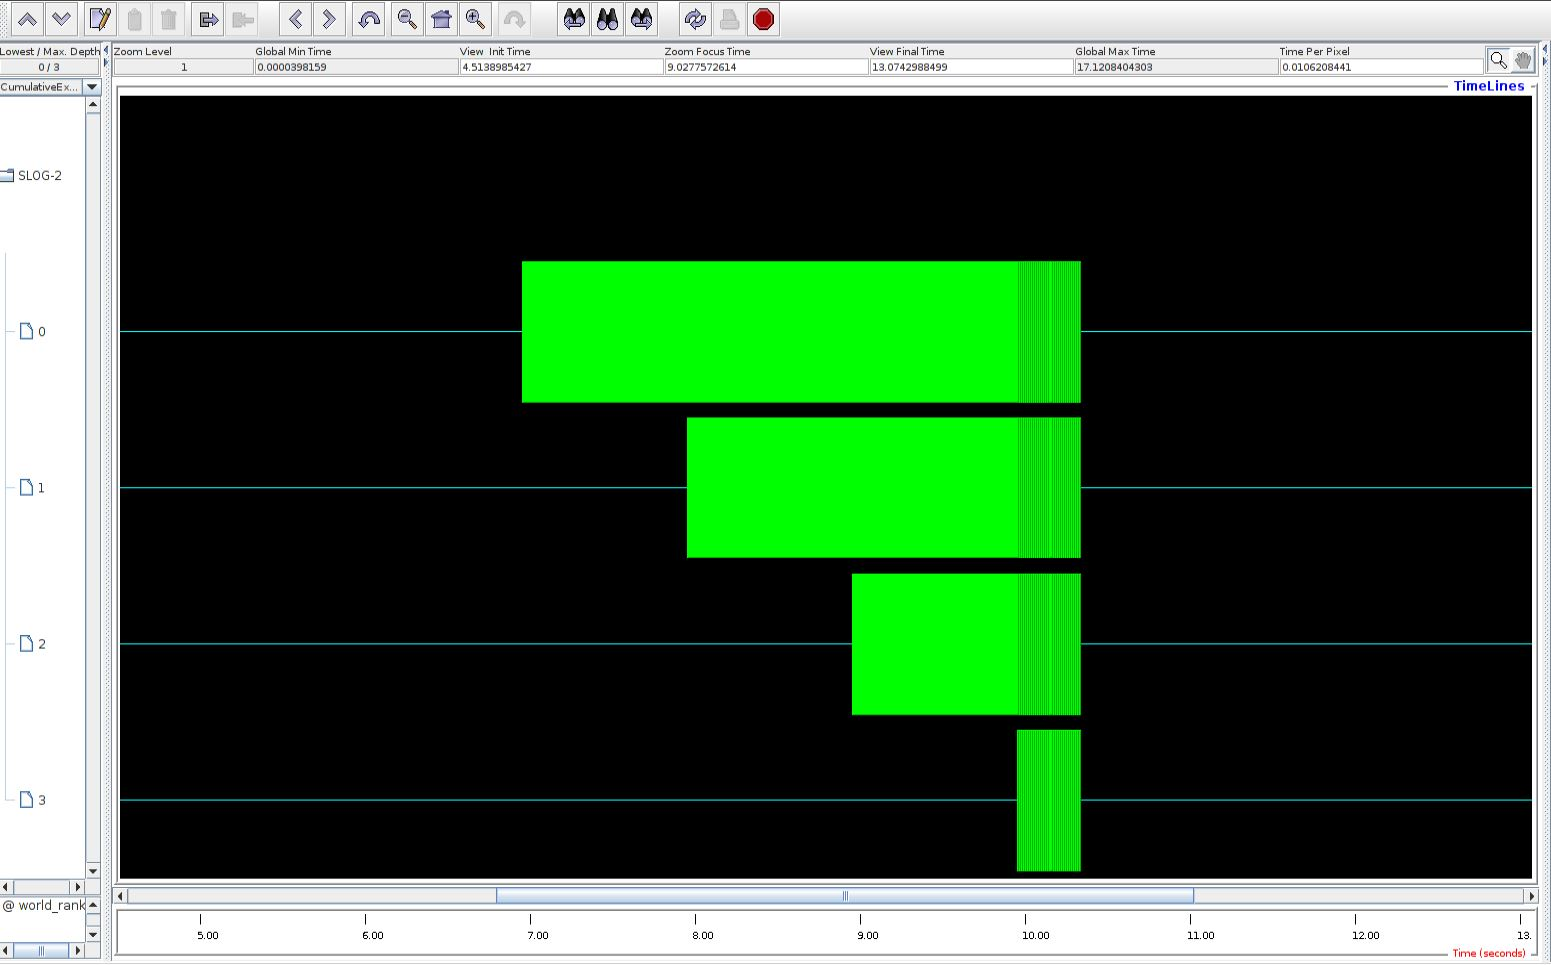Click the horizontal timeline scrollbar thumb
The height and width of the screenshot is (965, 1551).
coord(844,896)
